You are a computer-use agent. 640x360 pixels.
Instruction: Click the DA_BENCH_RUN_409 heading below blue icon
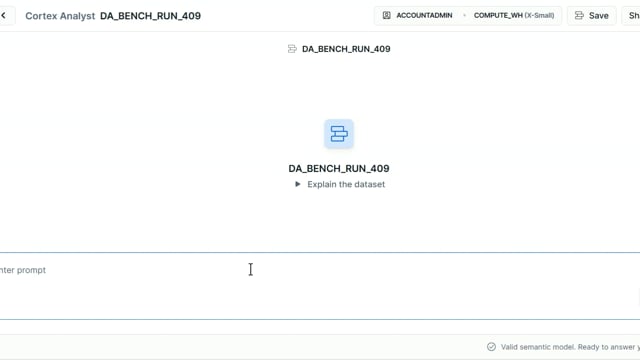[x=339, y=169]
